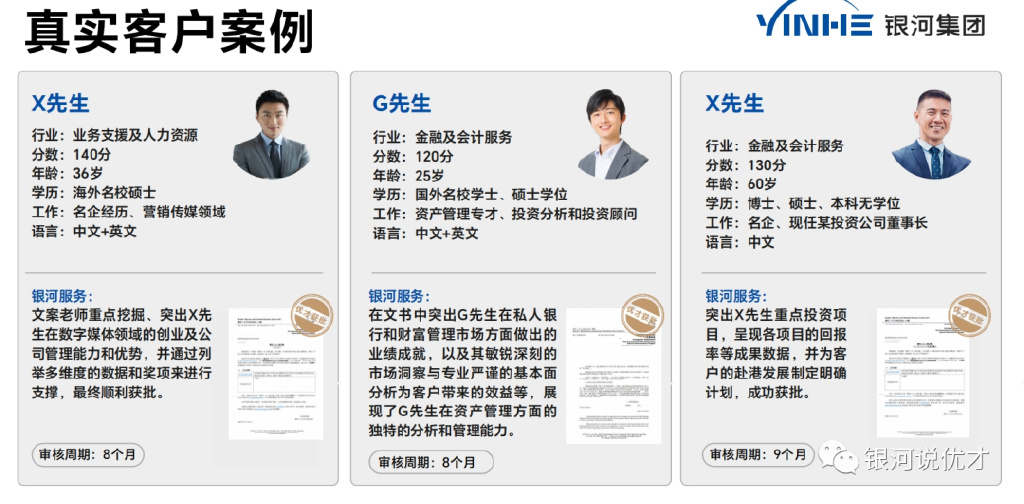Open approval letter thumbnail in 审核周期 9个月 card
The width and height of the screenshot is (1024, 504).
pyautogui.click(x=922, y=373)
